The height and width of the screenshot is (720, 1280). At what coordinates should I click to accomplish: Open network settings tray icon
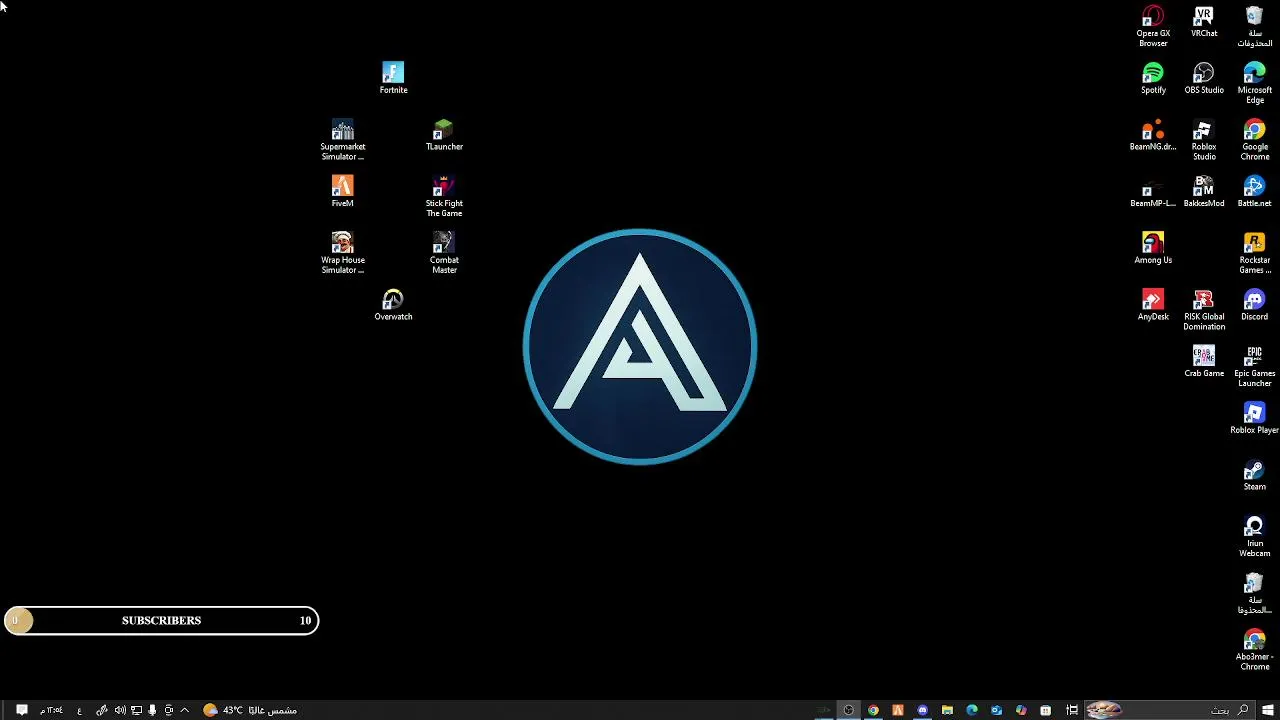[136, 710]
